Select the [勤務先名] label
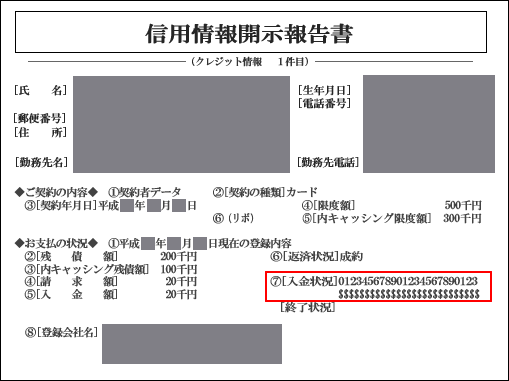Screen dimensions: 509x381 tap(41, 162)
